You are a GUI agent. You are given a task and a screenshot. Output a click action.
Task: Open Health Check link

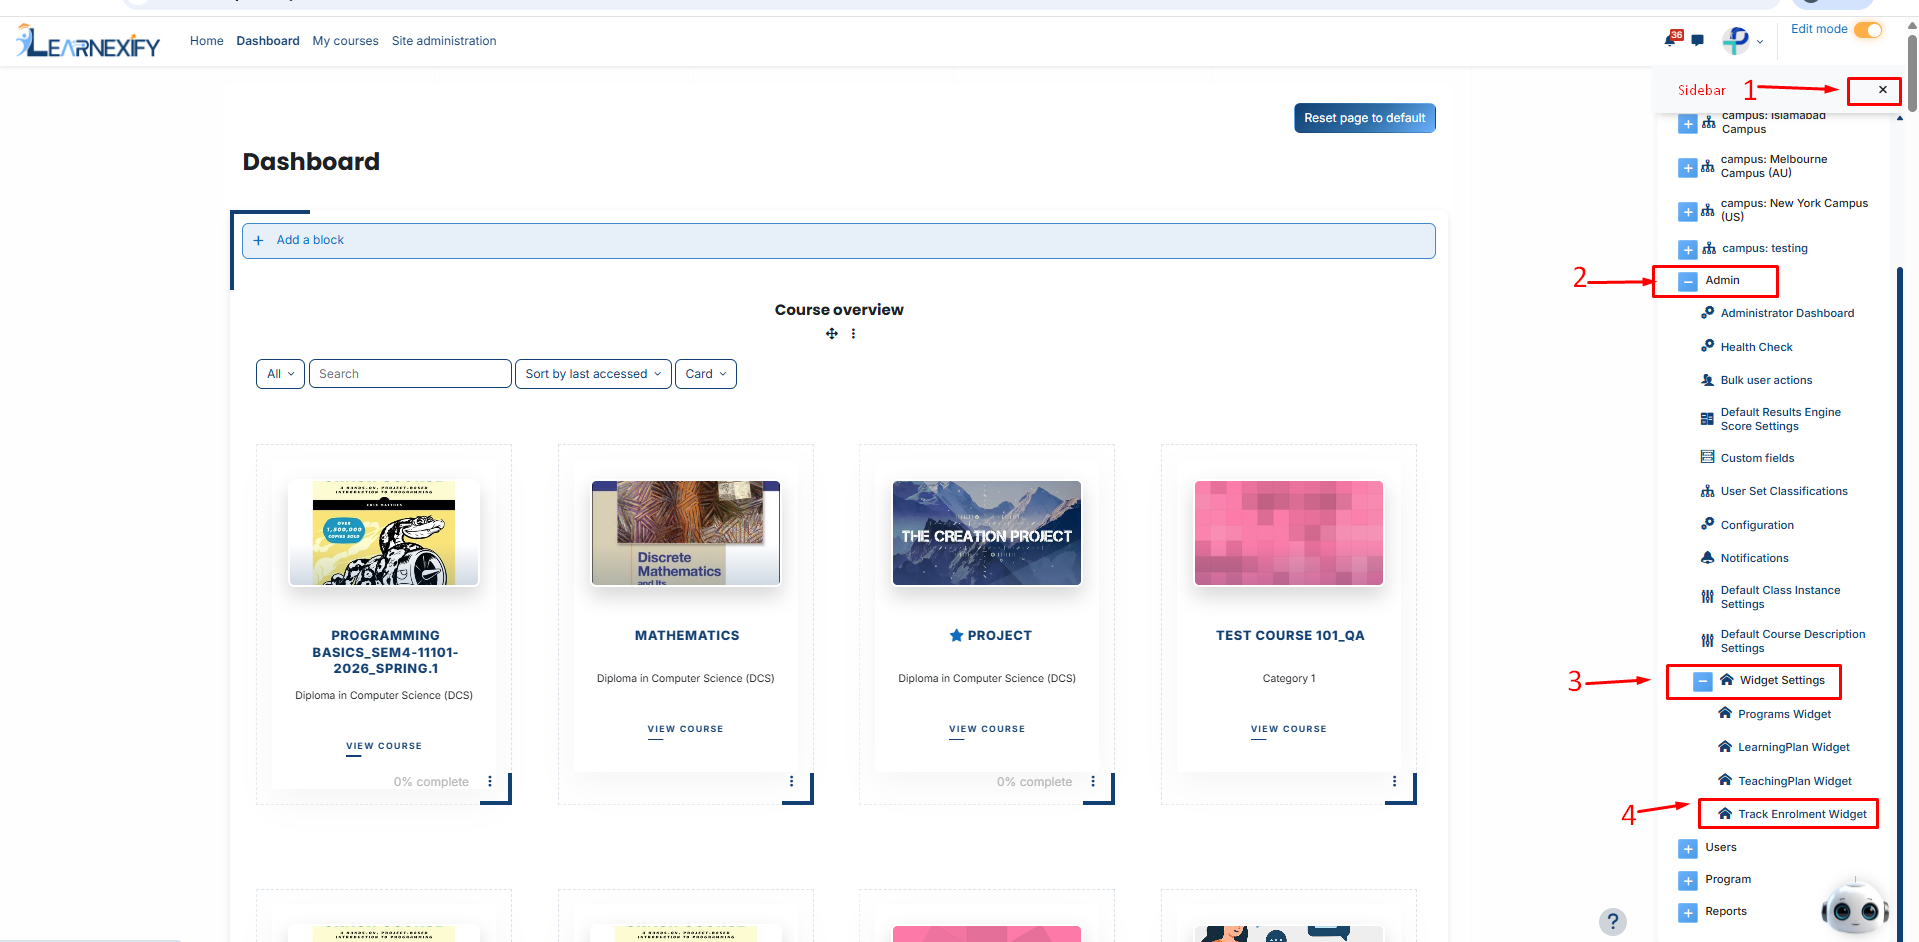pos(1756,347)
